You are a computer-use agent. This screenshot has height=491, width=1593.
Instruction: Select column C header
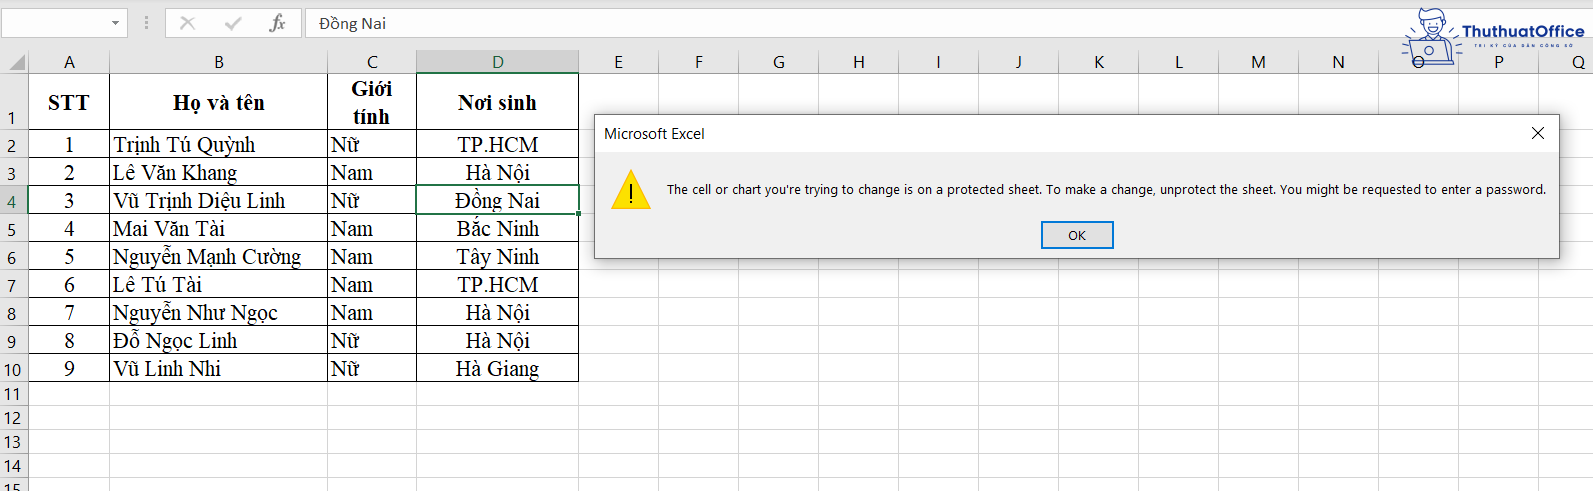click(372, 62)
